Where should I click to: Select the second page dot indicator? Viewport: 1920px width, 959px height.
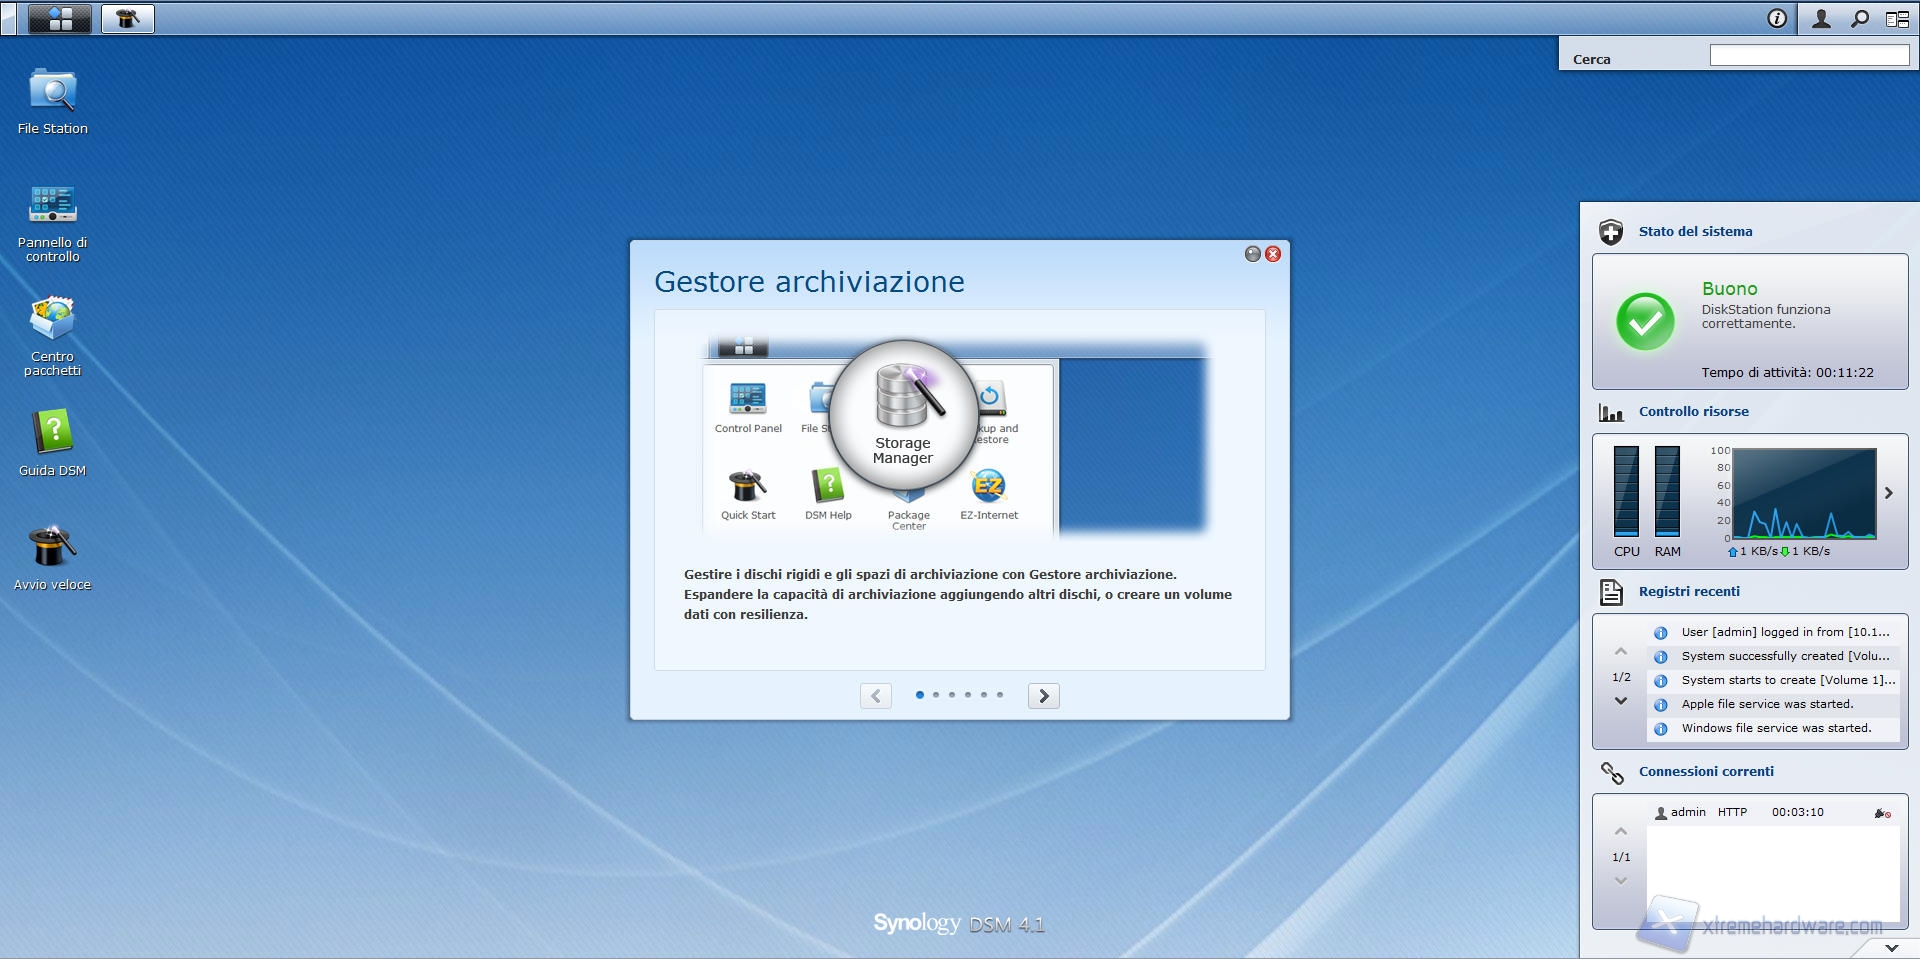pos(936,695)
